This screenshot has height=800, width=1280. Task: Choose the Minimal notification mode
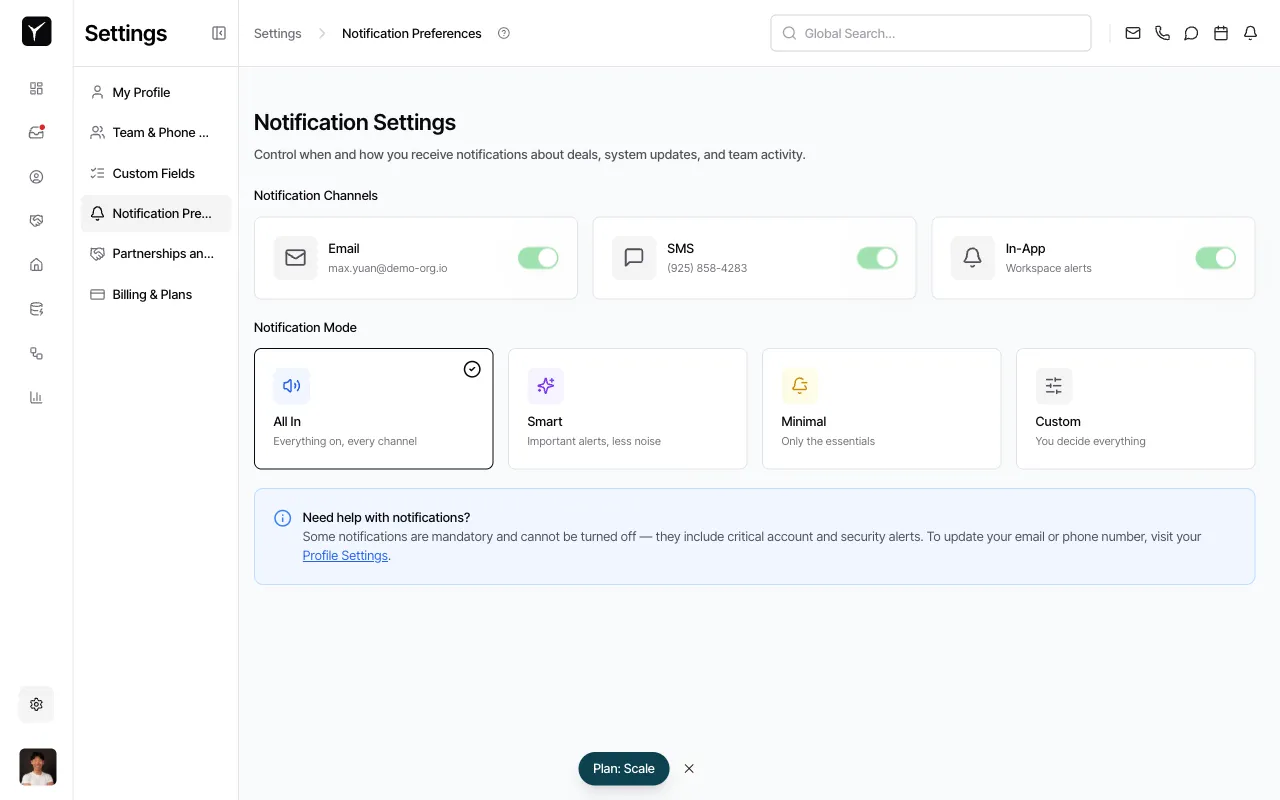[x=881, y=408]
